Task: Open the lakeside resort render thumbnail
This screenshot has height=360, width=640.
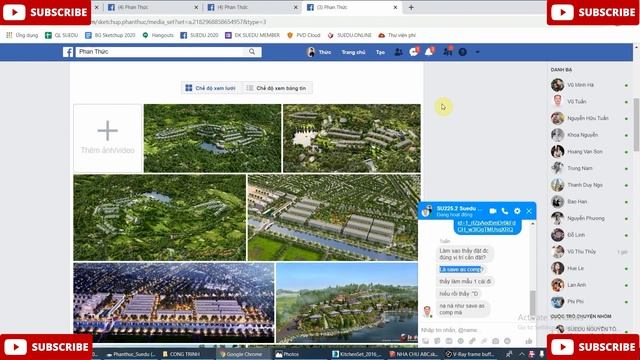Action: pos(347,302)
